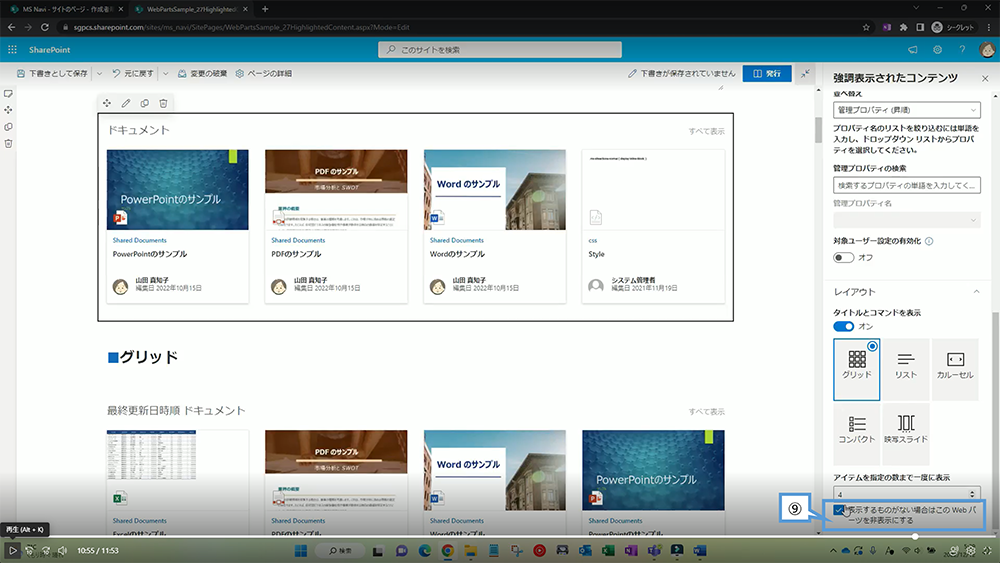The width and height of the screenshot is (1000, 563).
Task: Close the Highlighted Content property pane
Action: 985,78
